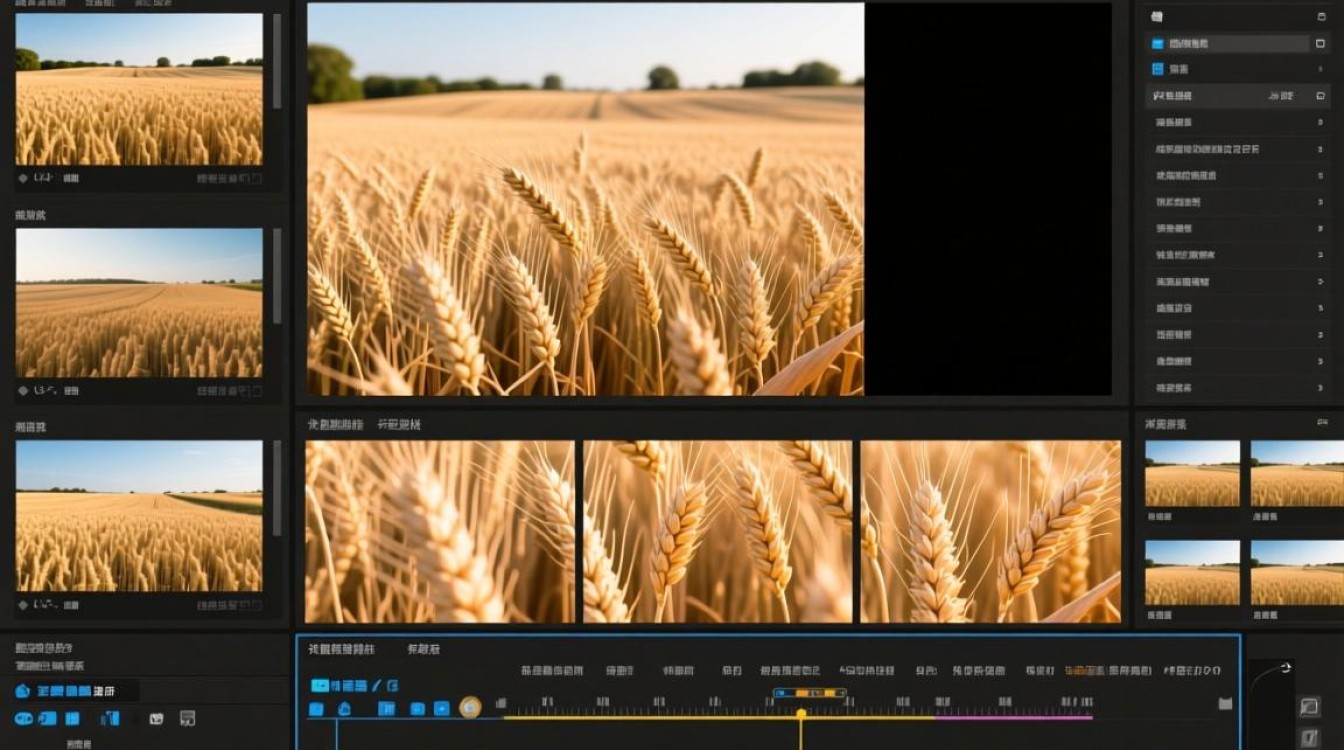This screenshot has width=1344, height=750.
Task: Open the second tab in the timeline panel header
Action: click(x=423, y=650)
